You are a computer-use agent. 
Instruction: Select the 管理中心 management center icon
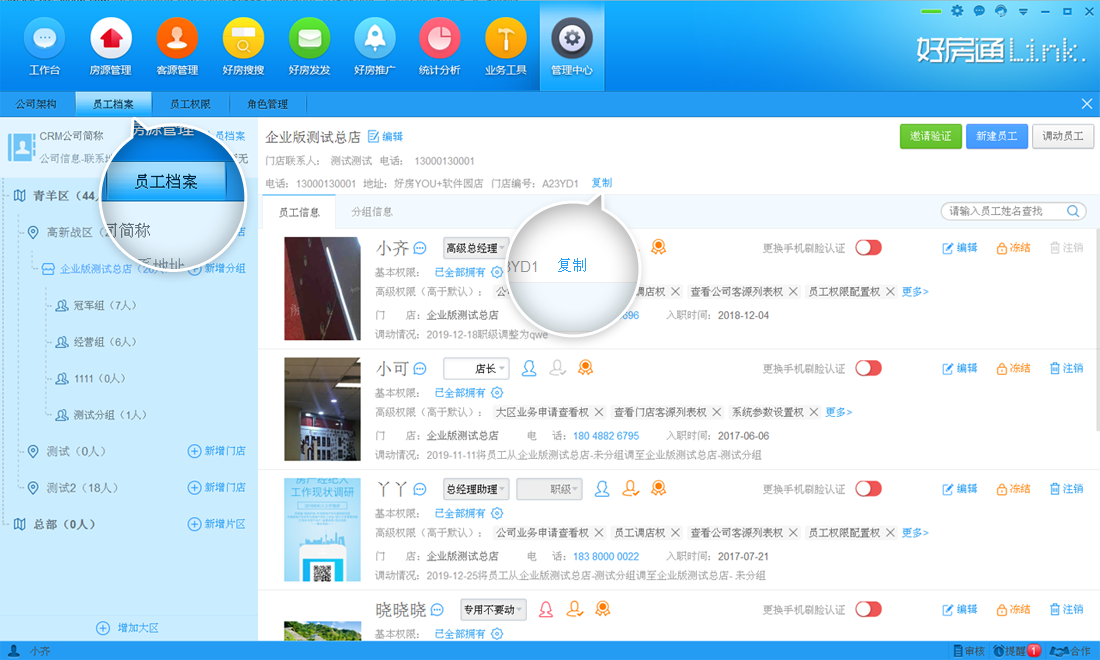click(571, 46)
